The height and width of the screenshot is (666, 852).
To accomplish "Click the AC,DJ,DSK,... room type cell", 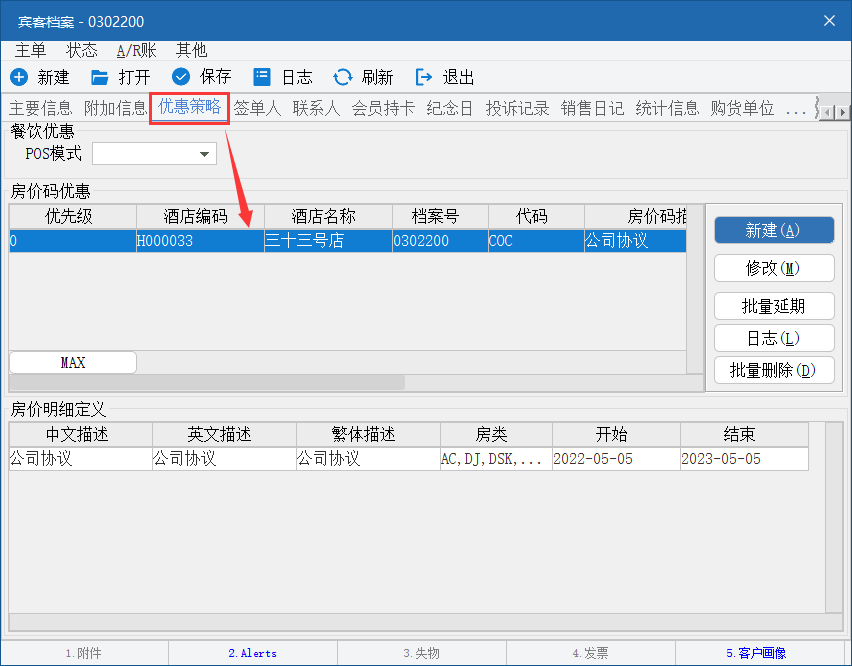I will pos(496,459).
